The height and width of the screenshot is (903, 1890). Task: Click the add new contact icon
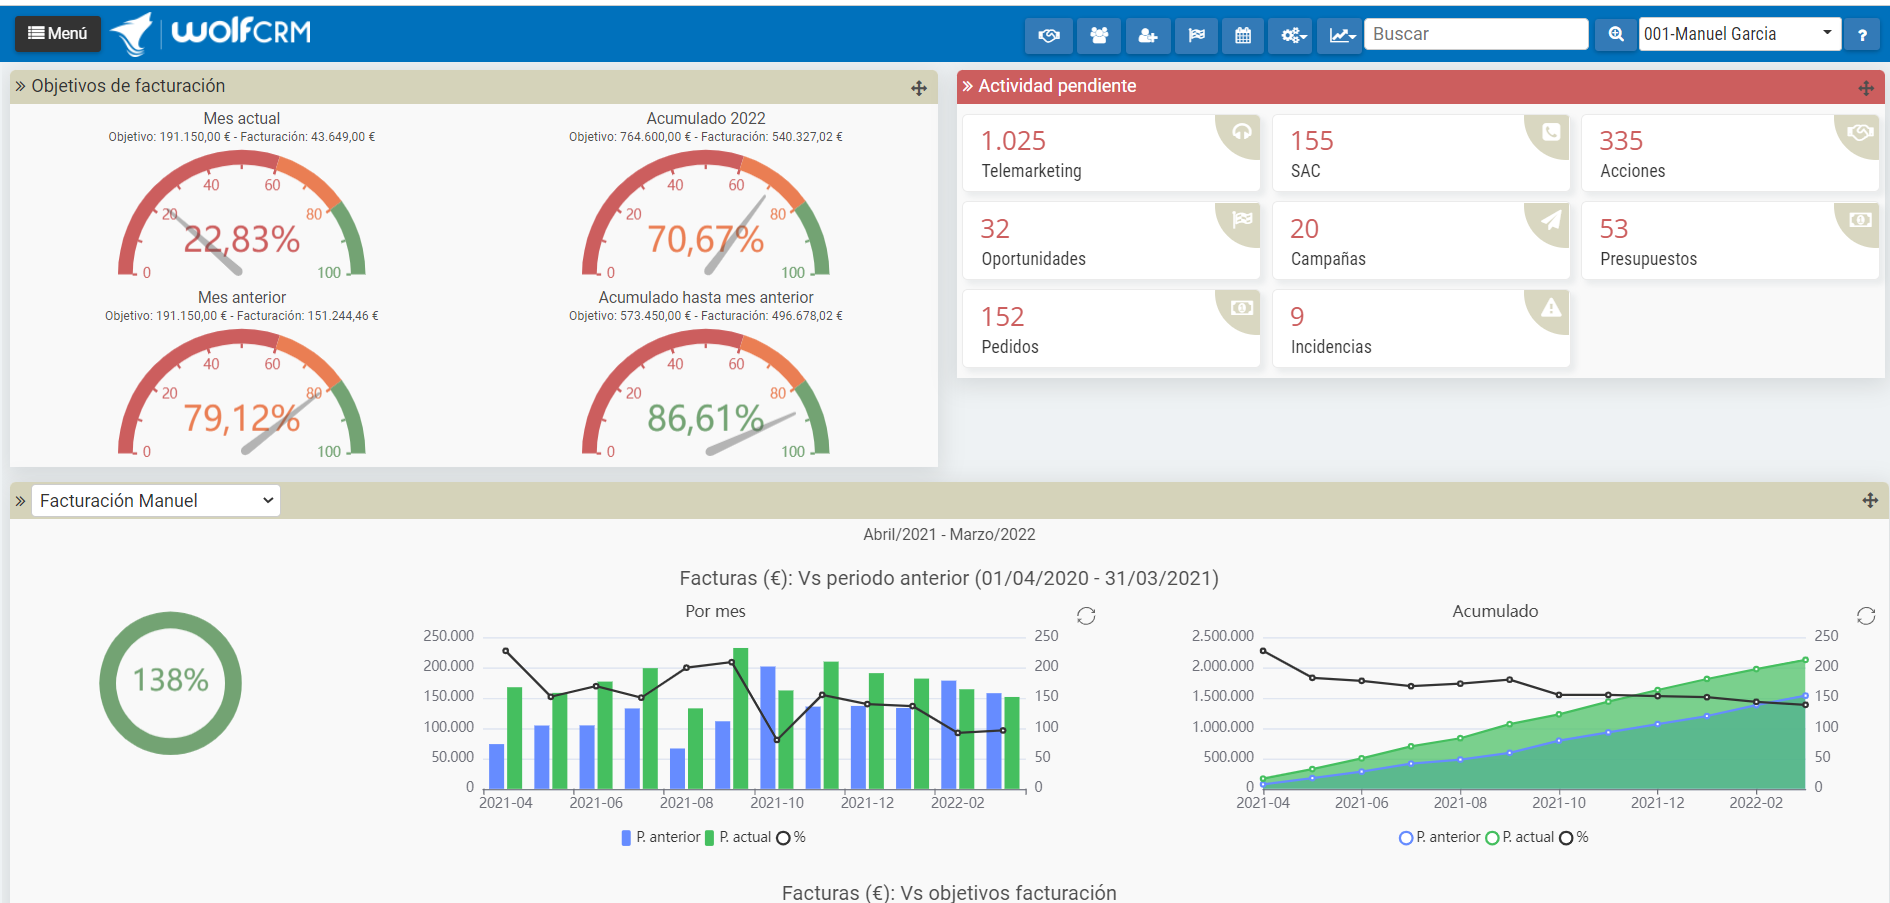tap(1148, 34)
